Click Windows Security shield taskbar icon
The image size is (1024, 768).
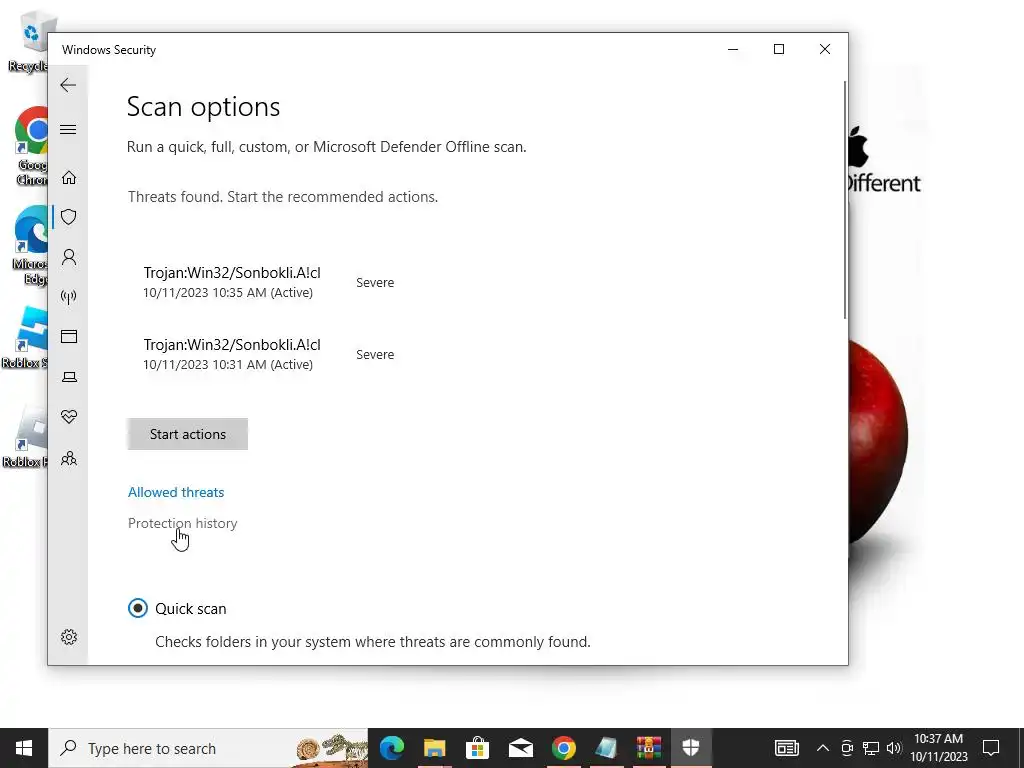691,748
